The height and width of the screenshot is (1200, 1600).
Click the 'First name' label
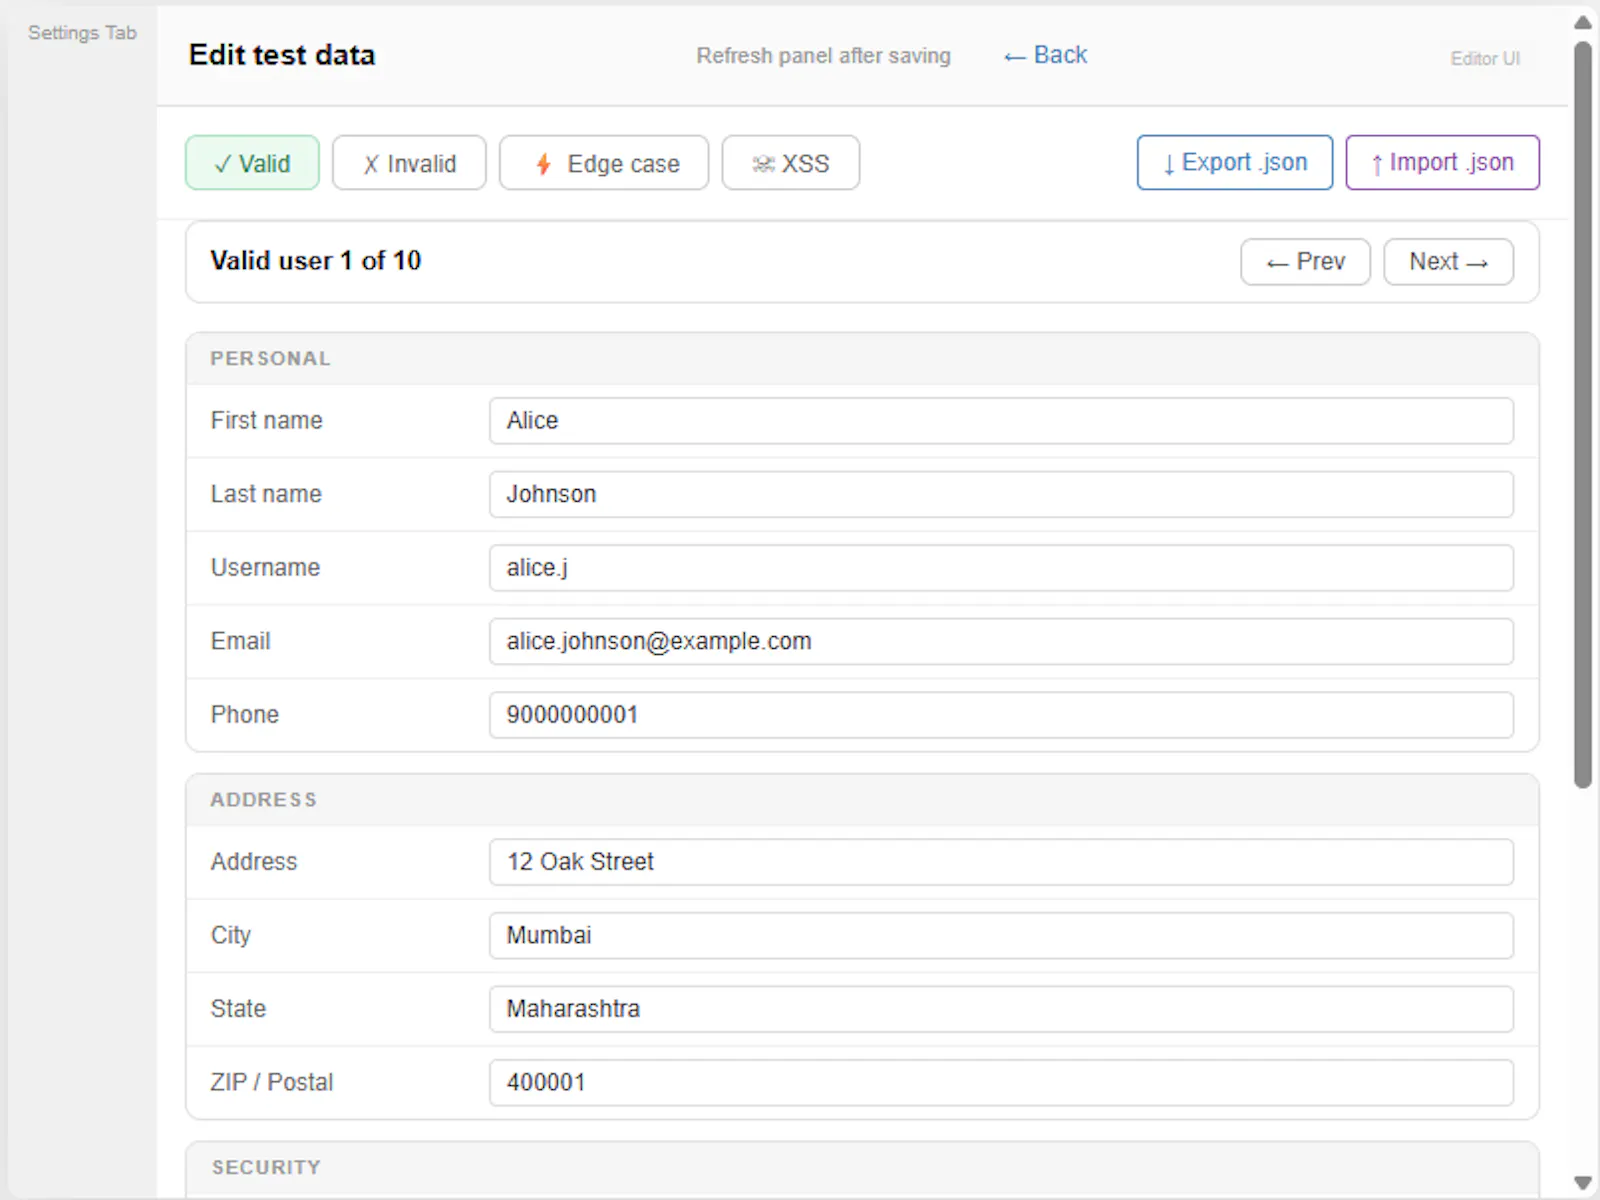click(x=266, y=420)
